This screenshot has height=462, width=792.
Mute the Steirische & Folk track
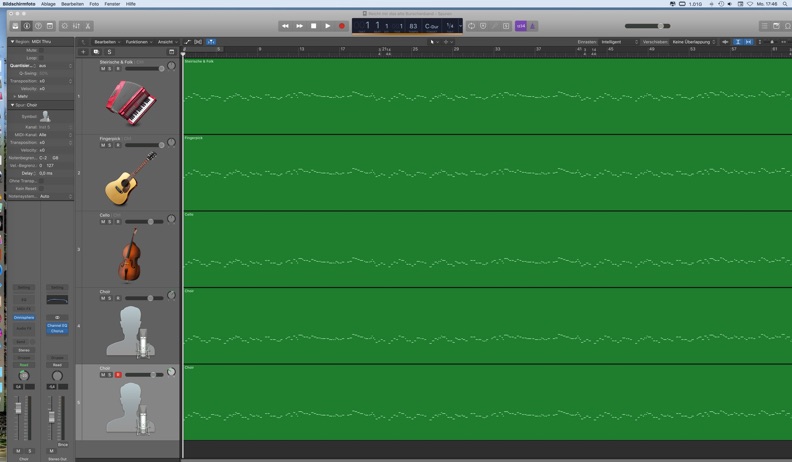click(103, 69)
